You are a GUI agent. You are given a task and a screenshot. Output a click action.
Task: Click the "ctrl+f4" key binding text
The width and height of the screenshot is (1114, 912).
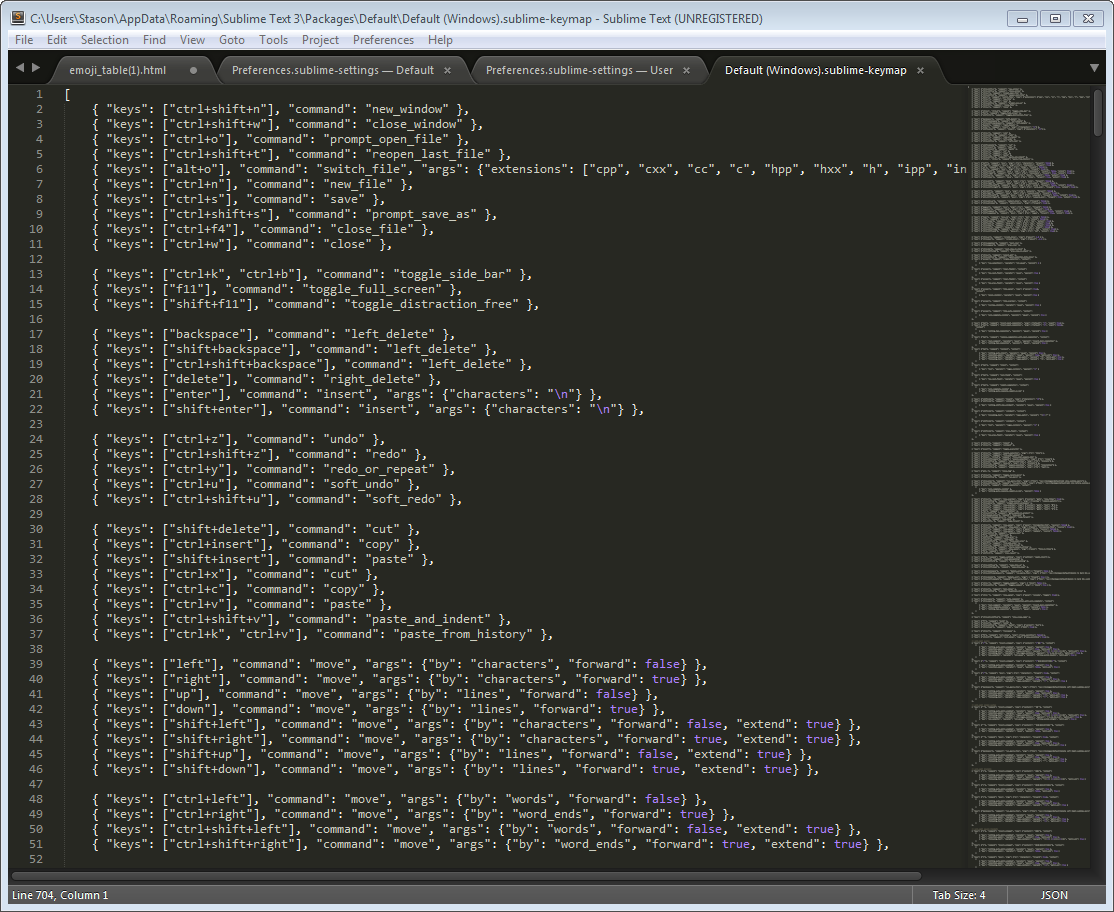(x=200, y=229)
